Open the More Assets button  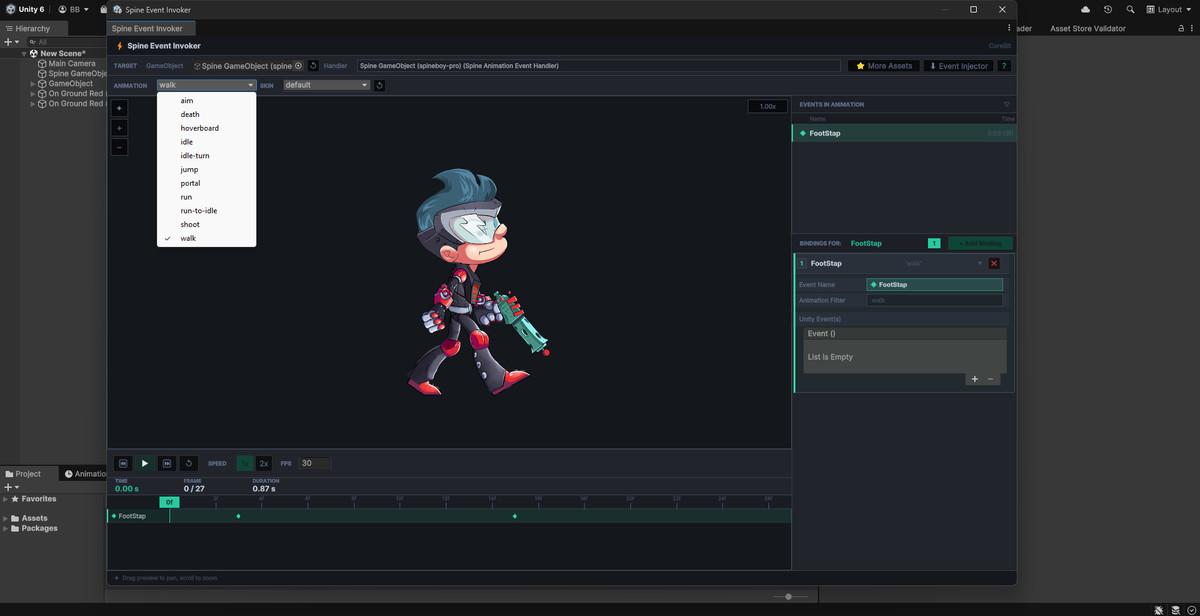884,66
